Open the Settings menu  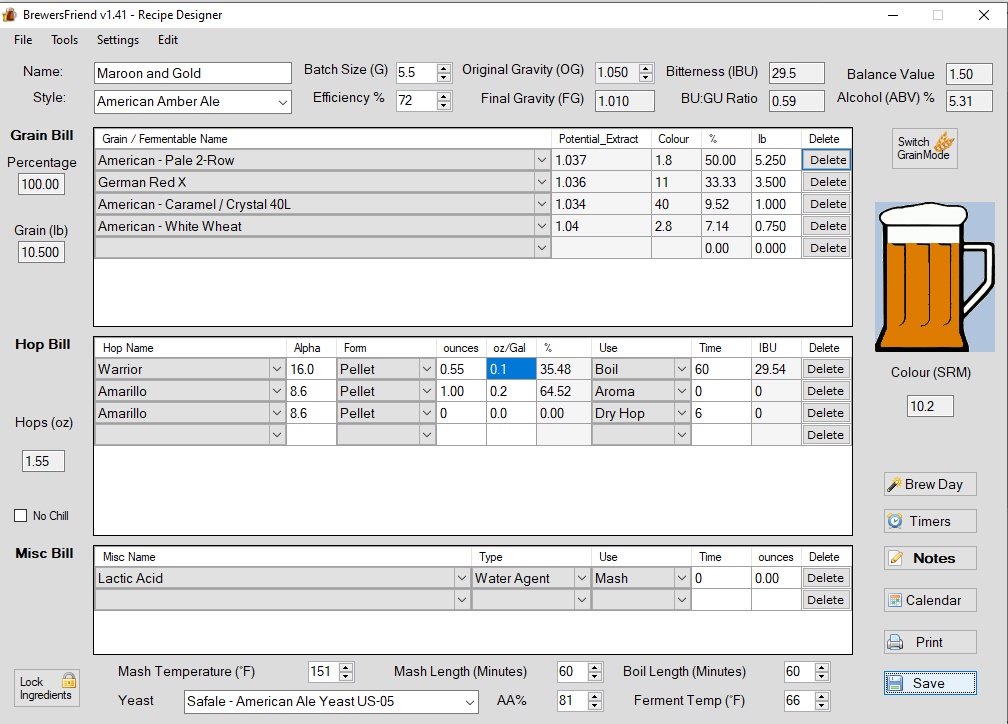(118, 40)
